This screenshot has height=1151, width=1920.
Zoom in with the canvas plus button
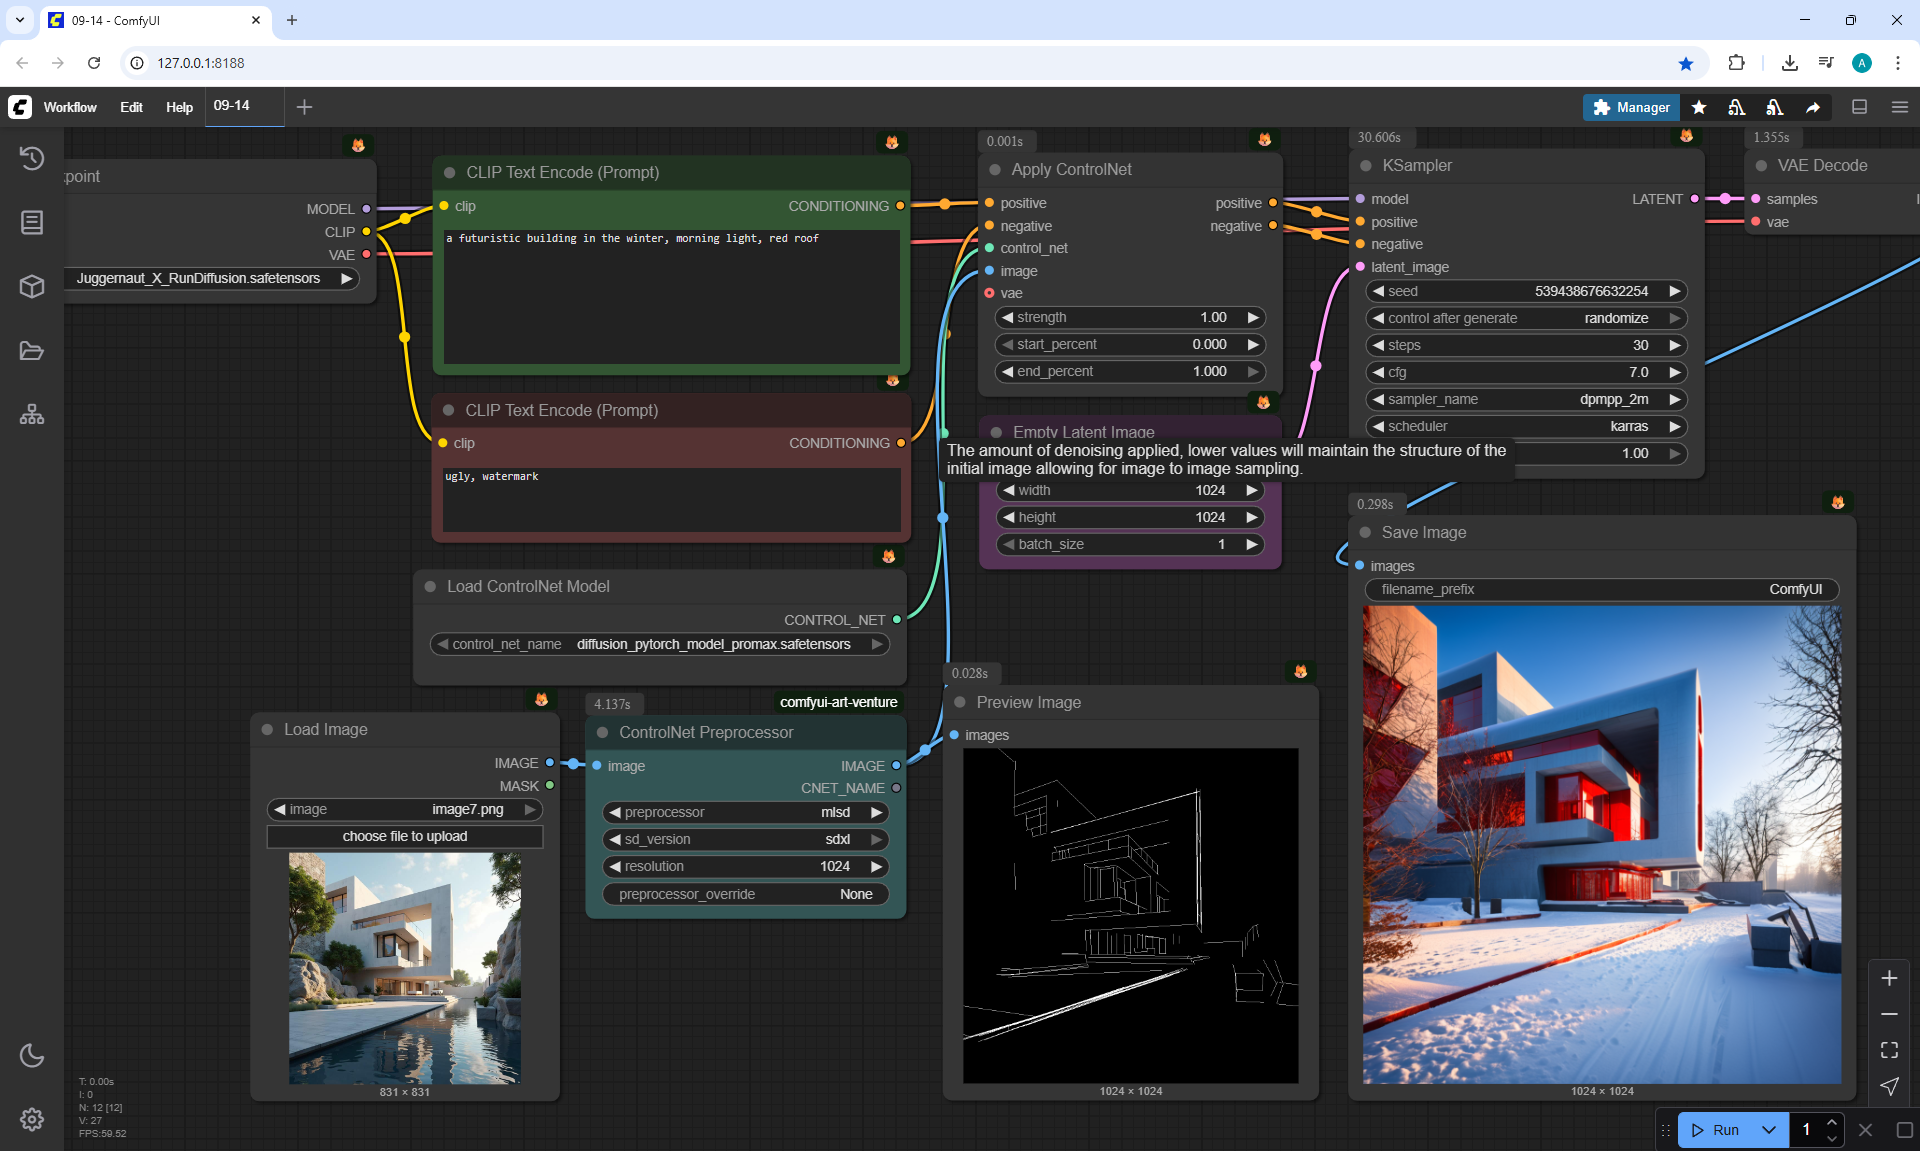[1889, 978]
